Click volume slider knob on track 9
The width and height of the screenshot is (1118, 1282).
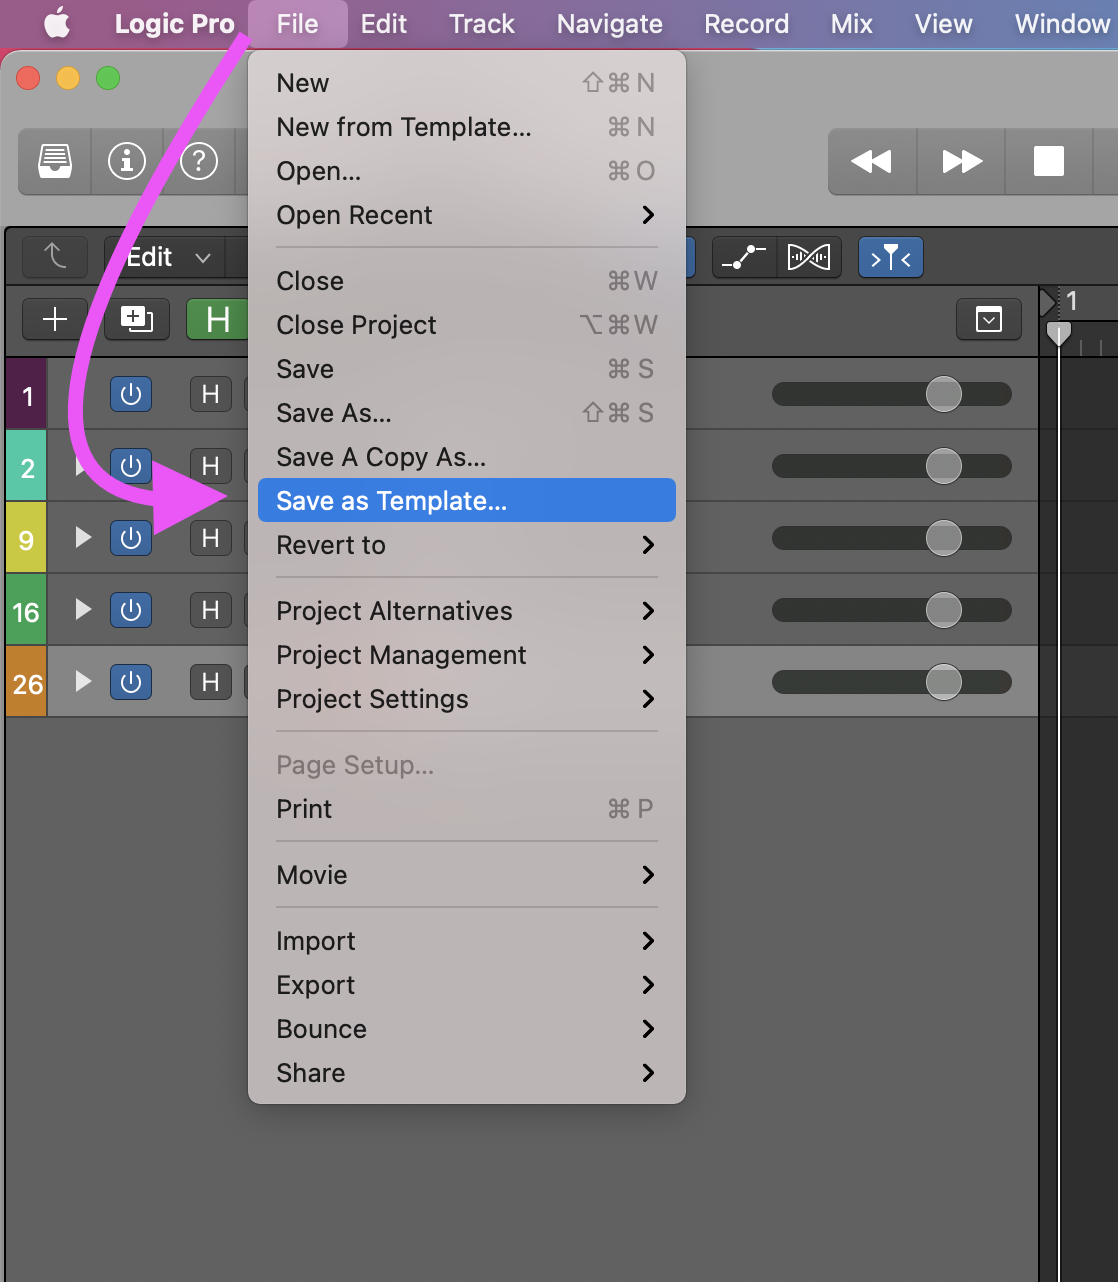coord(943,538)
